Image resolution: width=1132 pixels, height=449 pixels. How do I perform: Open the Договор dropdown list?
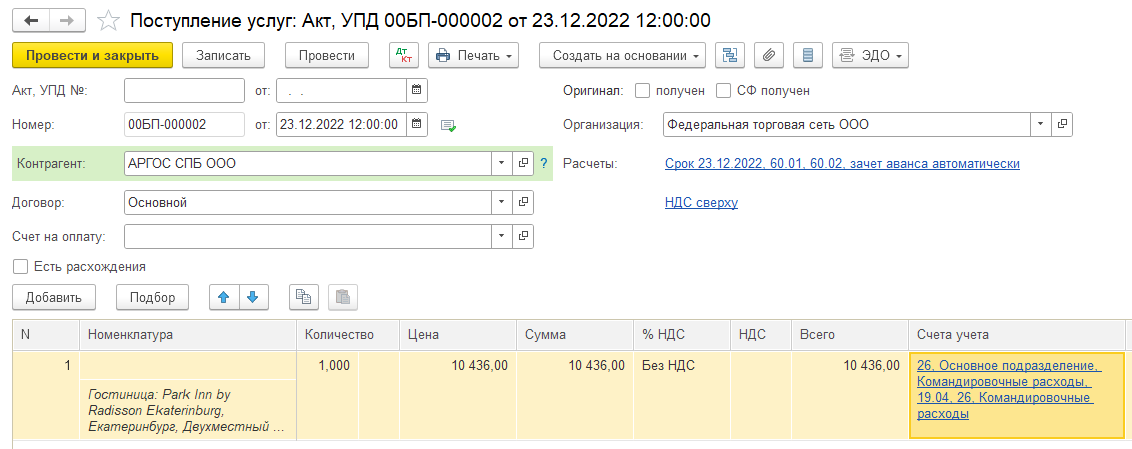pos(502,202)
